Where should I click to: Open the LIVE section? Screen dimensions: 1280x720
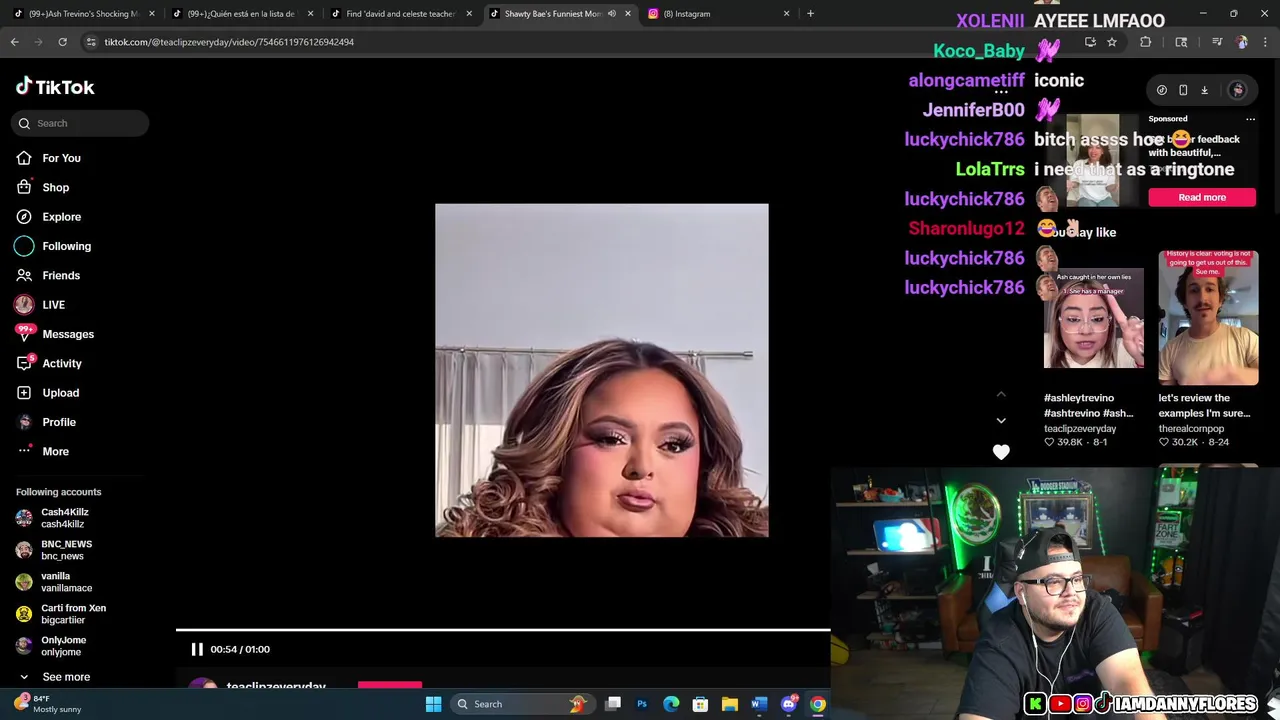click(x=53, y=305)
